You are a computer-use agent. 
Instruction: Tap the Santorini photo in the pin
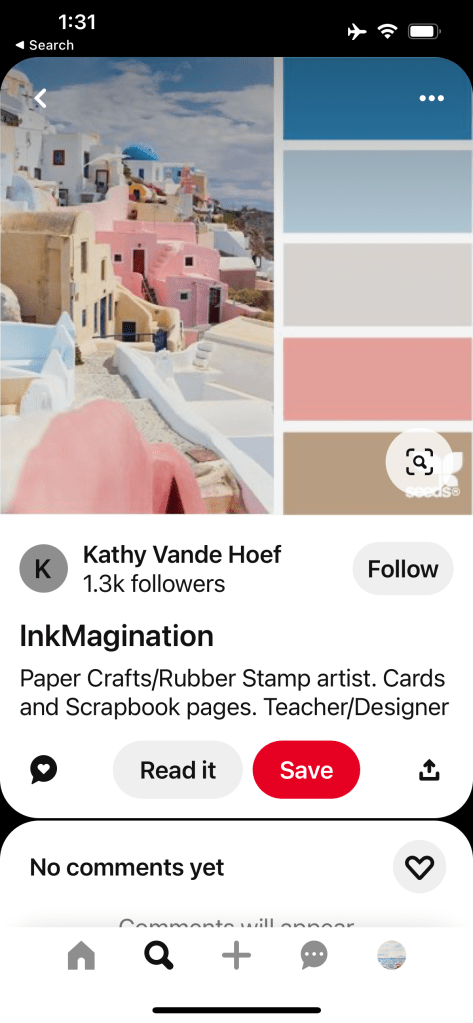[x=137, y=286]
